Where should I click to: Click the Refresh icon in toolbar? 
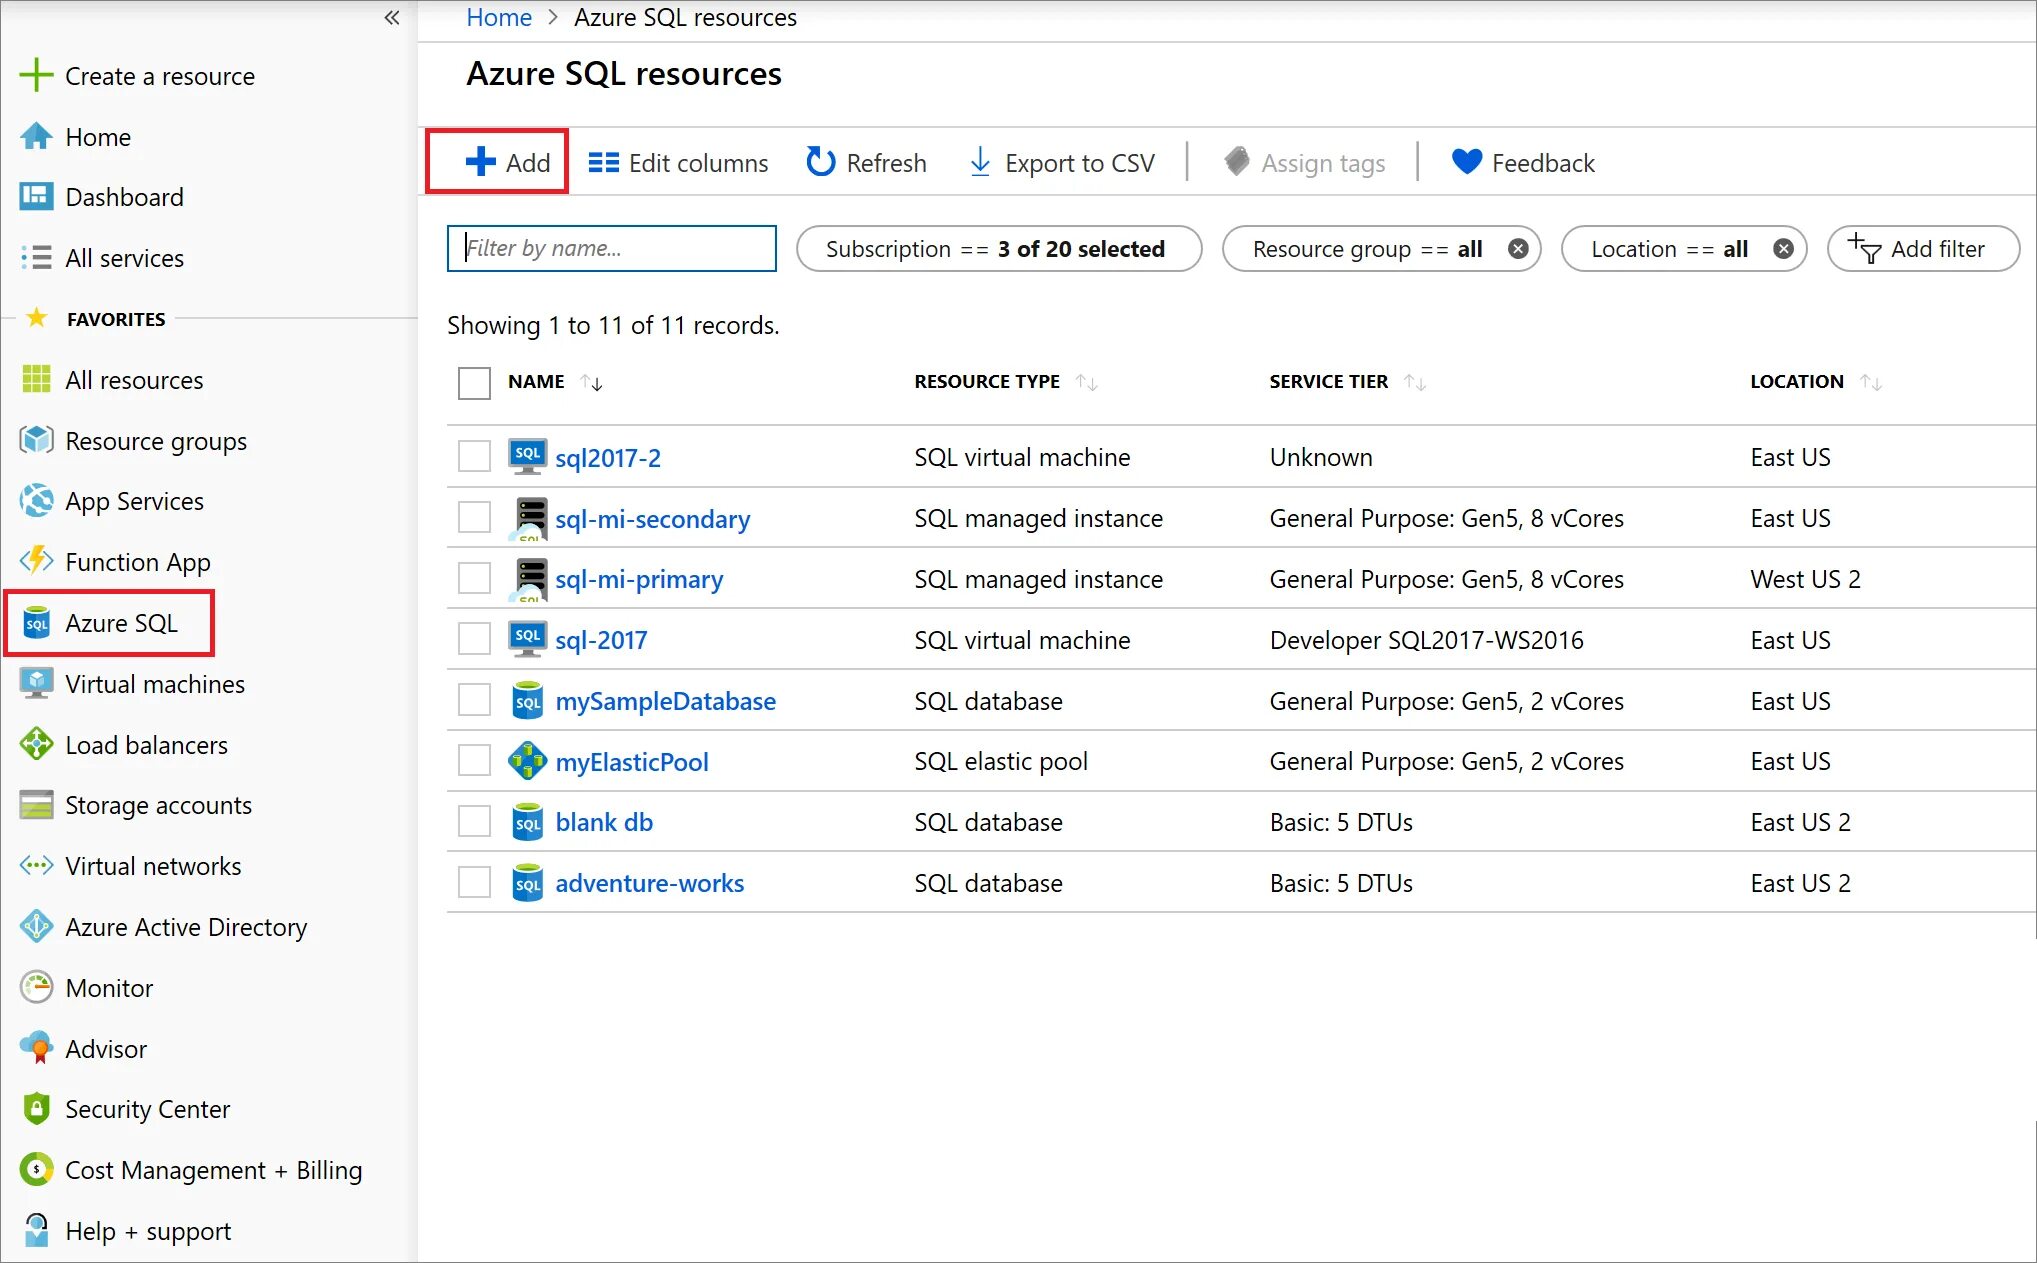coord(820,162)
